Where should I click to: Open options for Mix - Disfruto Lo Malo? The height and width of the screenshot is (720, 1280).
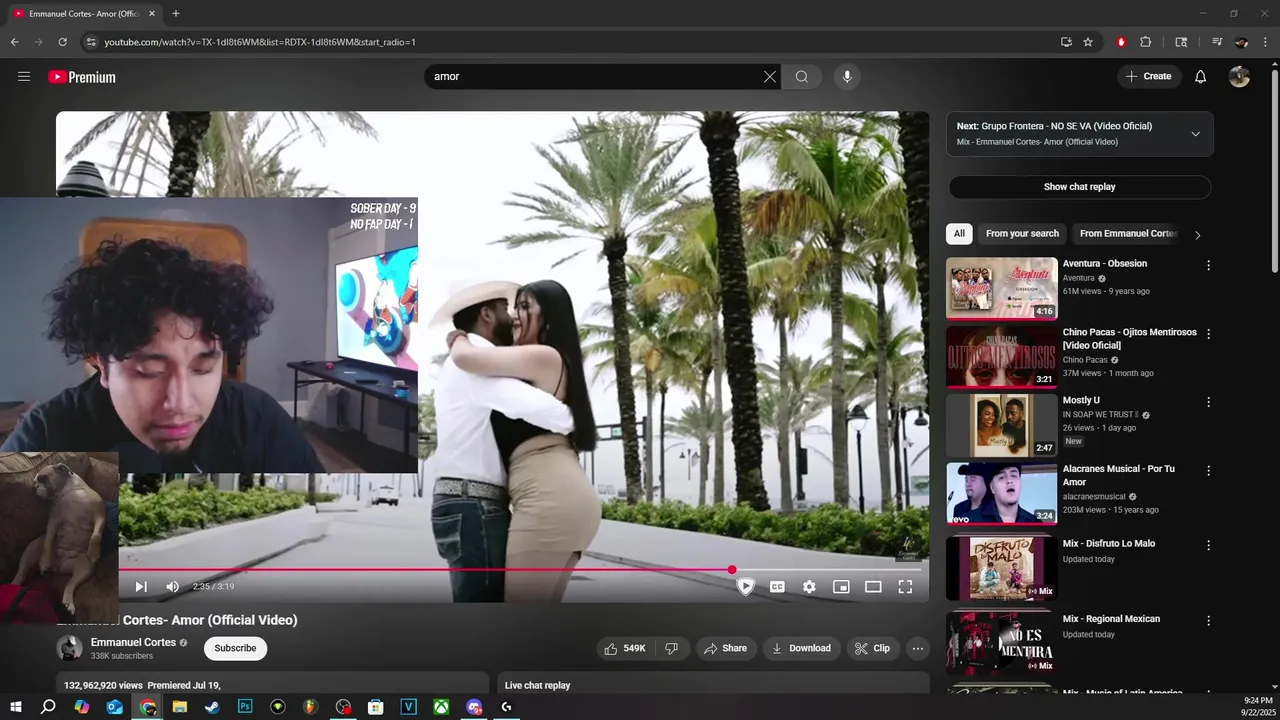click(1208, 545)
